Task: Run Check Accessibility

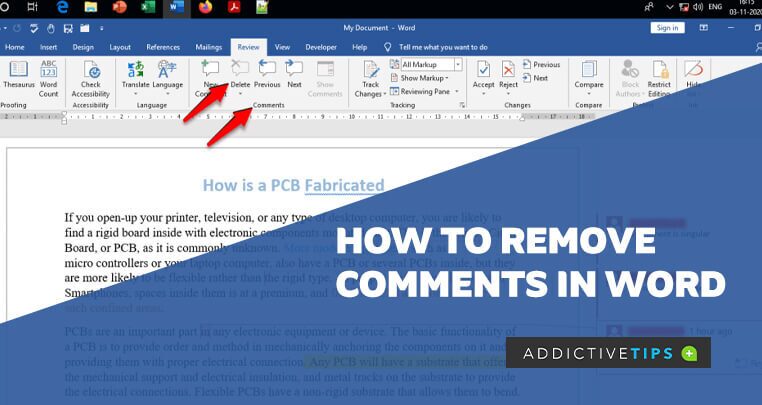Action: 92,75
